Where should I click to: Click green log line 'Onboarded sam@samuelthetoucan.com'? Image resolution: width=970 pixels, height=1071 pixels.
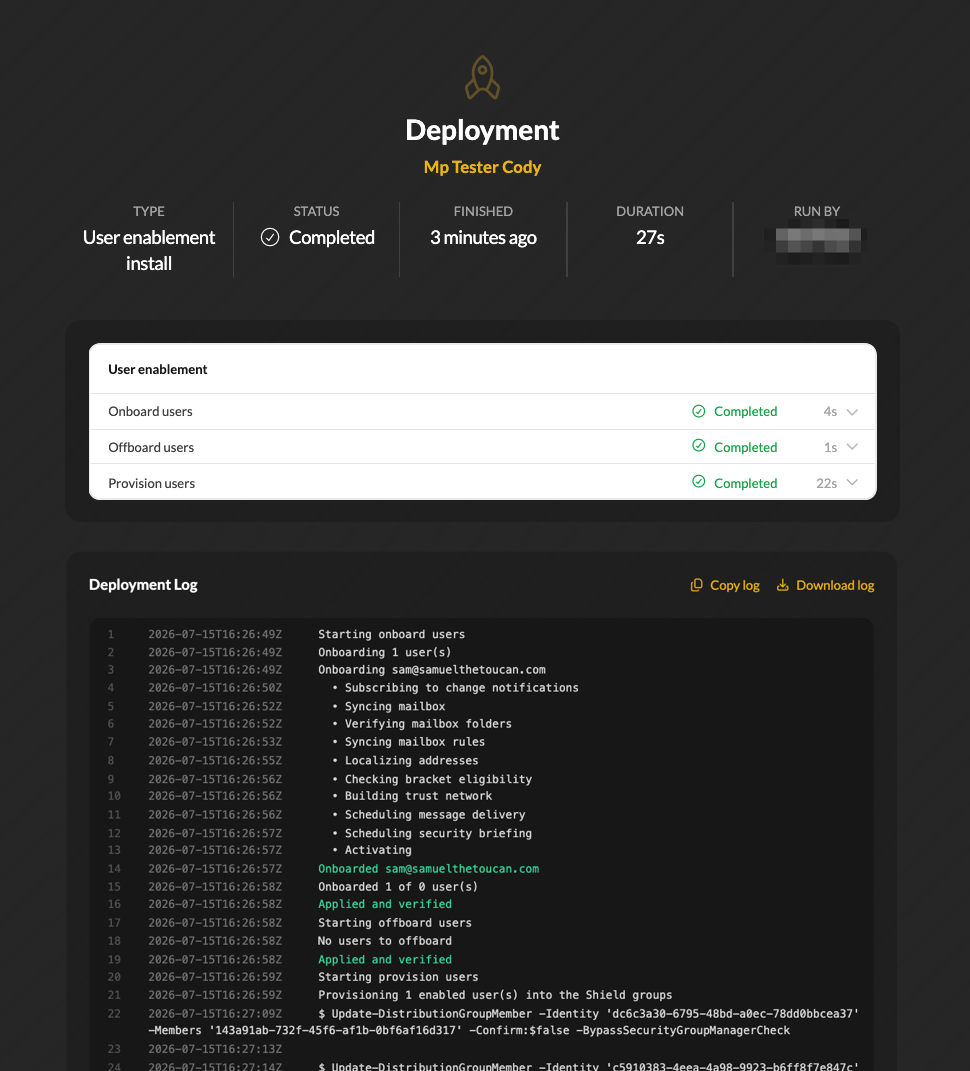tap(428, 869)
